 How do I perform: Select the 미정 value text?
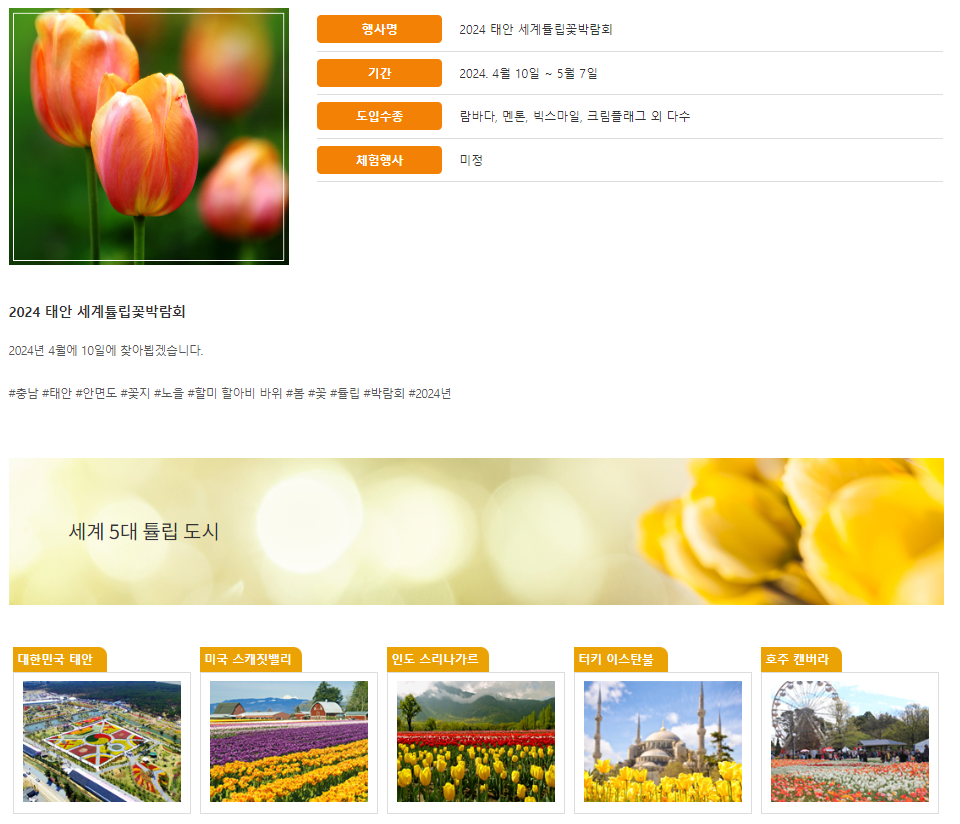(471, 160)
